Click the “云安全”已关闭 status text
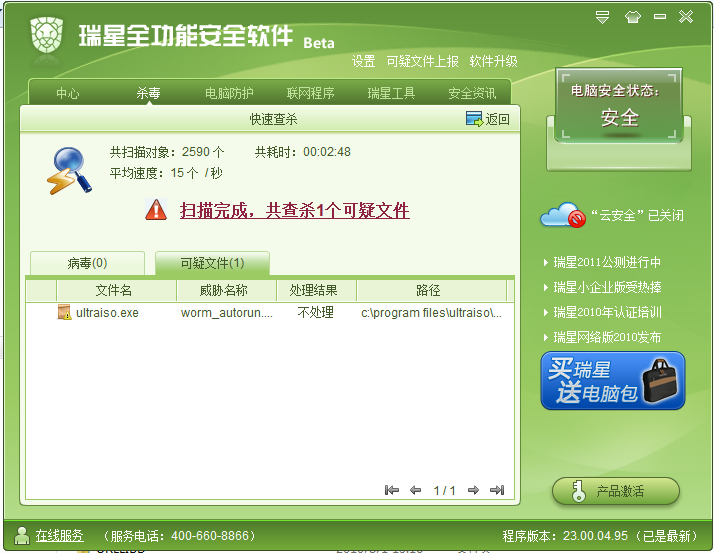 pos(638,215)
